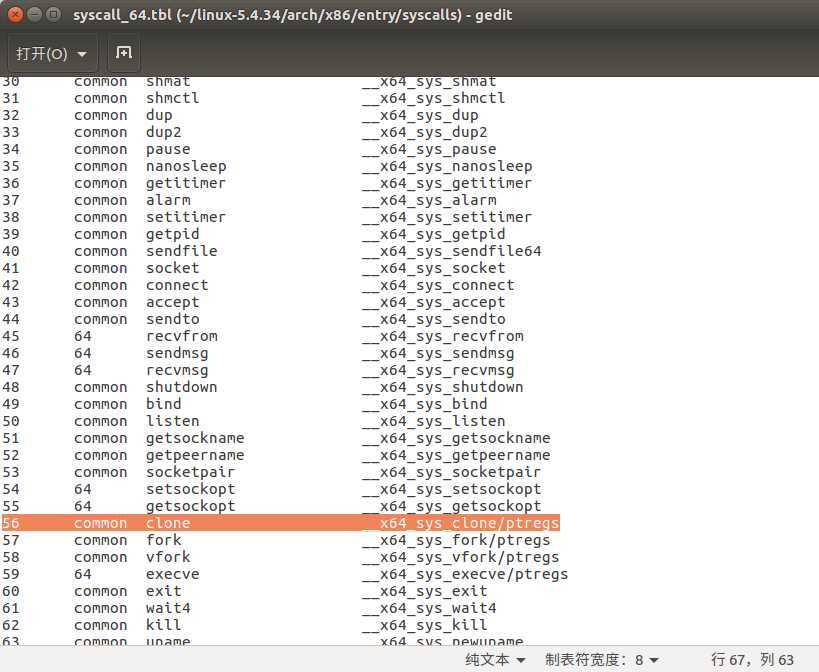
Task: Click the word exit on line 60
Action: point(163,591)
